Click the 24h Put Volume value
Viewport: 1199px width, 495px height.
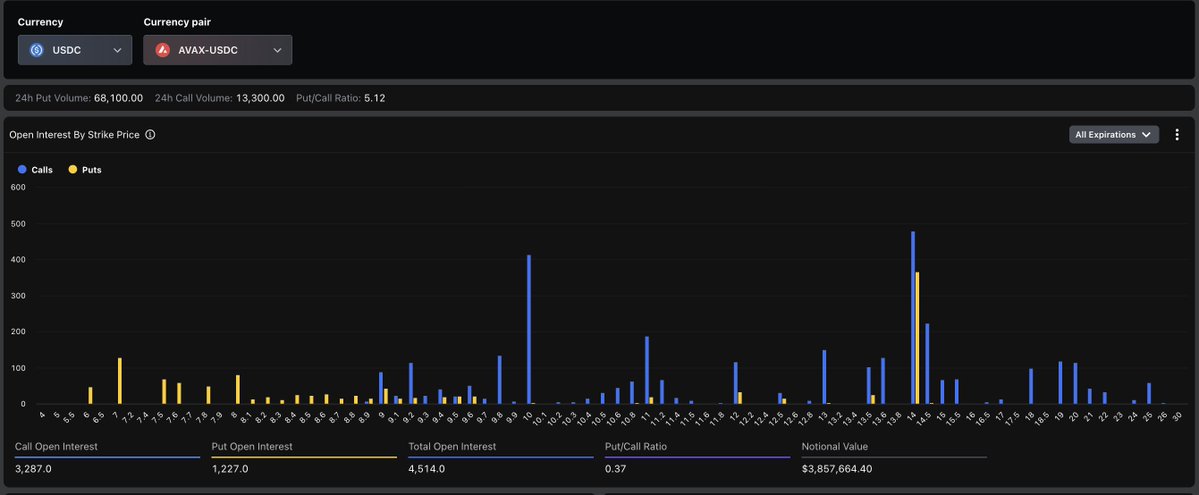pyautogui.click(x=118, y=98)
